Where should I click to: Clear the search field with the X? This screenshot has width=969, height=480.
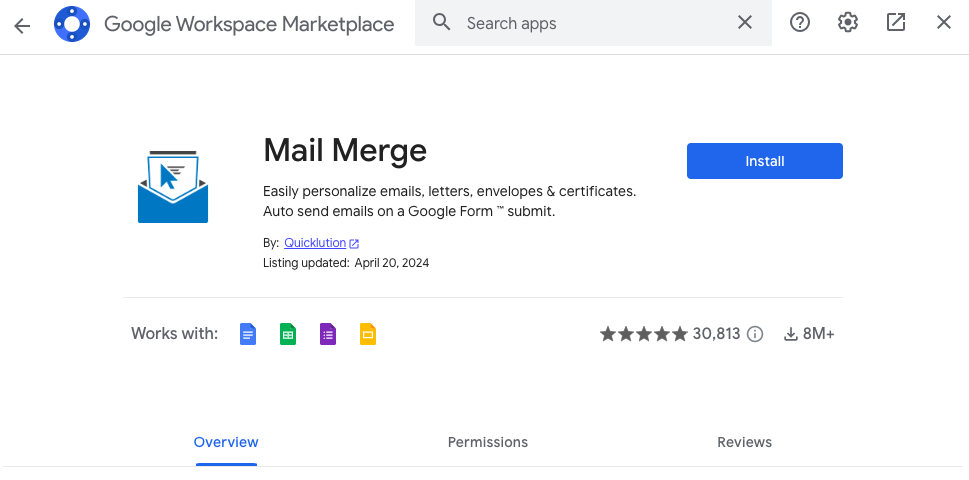(x=745, y=23)
